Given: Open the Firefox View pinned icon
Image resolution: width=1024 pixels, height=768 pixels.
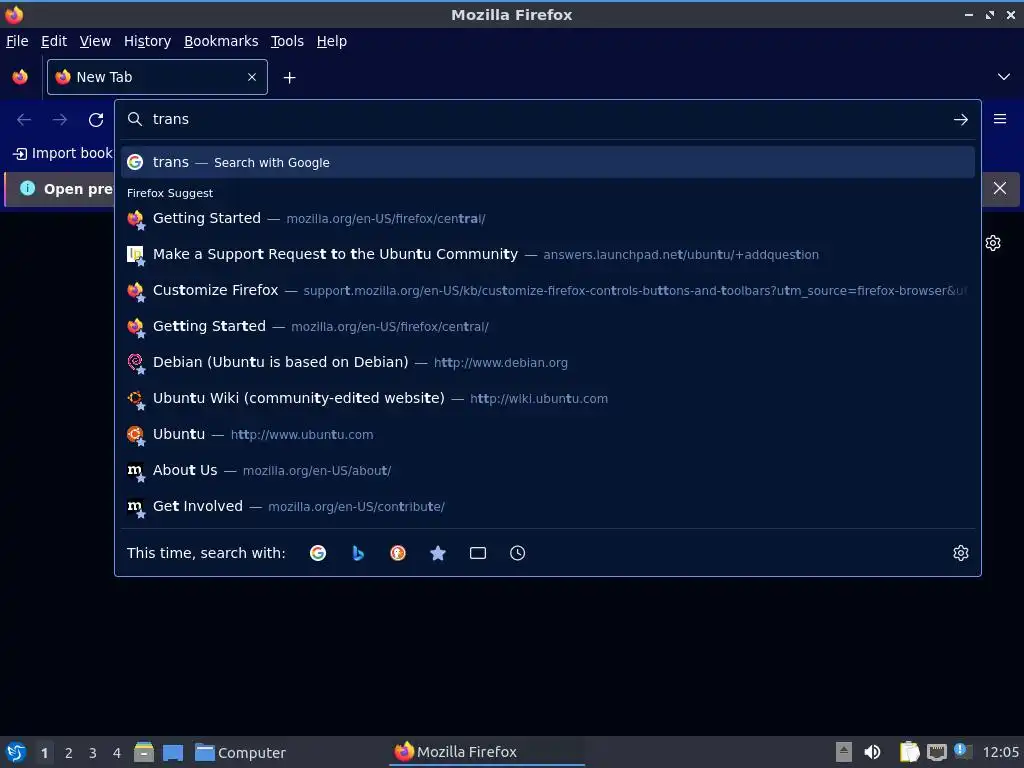Looking at the screenshot, I should tap(20, 77).
